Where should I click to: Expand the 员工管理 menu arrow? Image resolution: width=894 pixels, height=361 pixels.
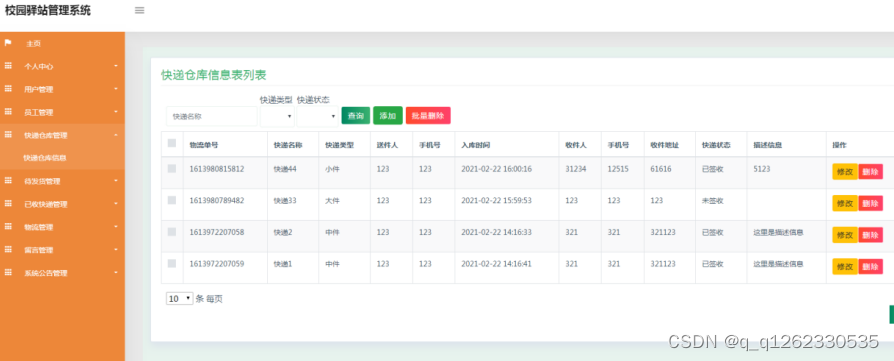(116, 112)
